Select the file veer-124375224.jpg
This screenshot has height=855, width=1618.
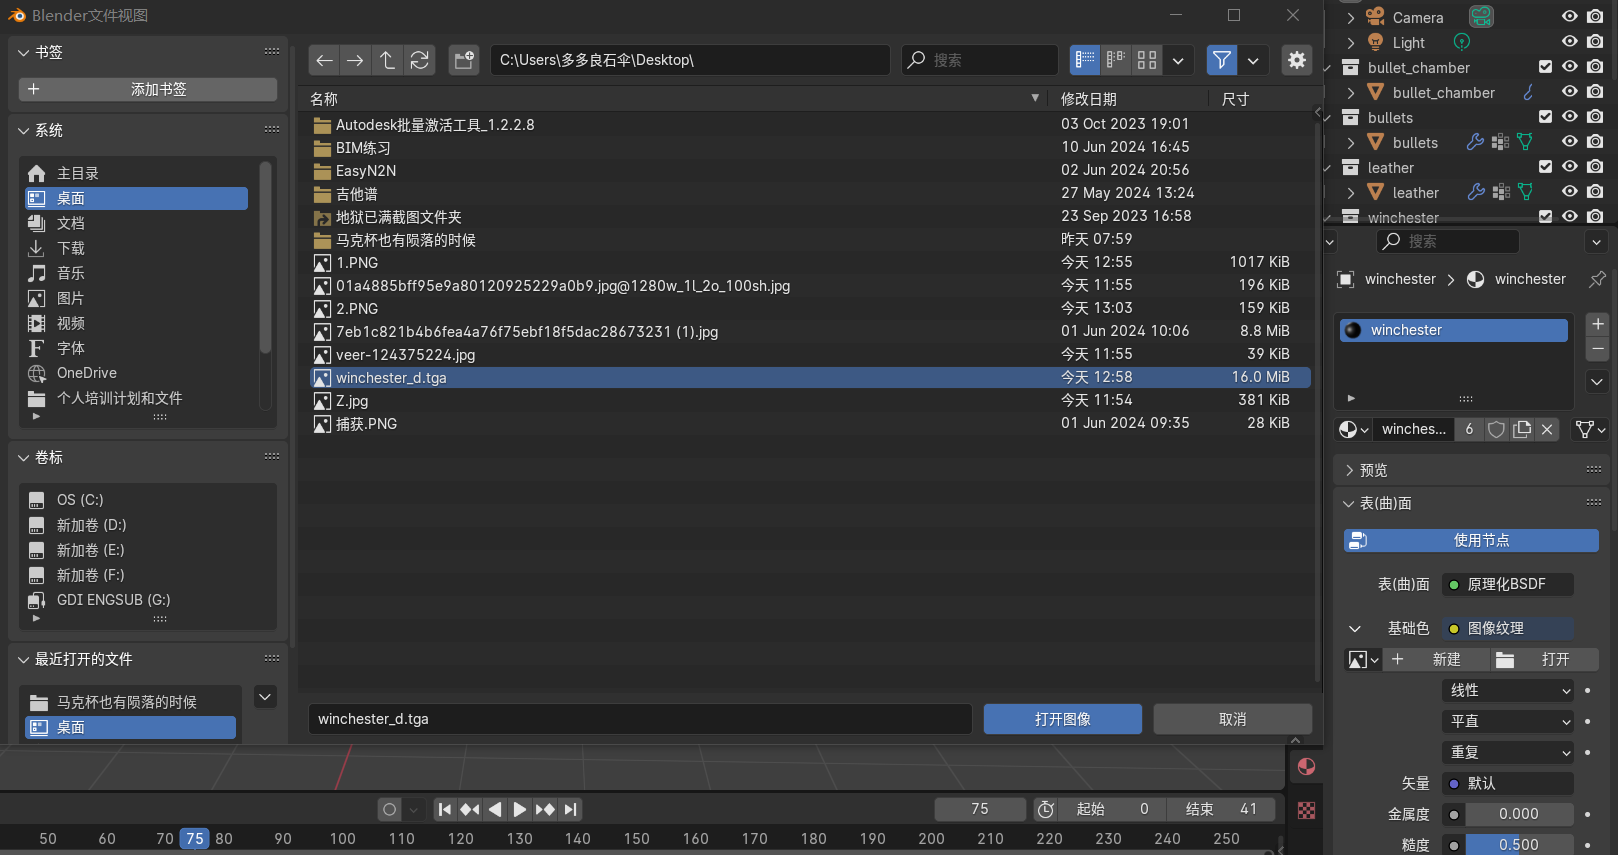coord(810,355)
